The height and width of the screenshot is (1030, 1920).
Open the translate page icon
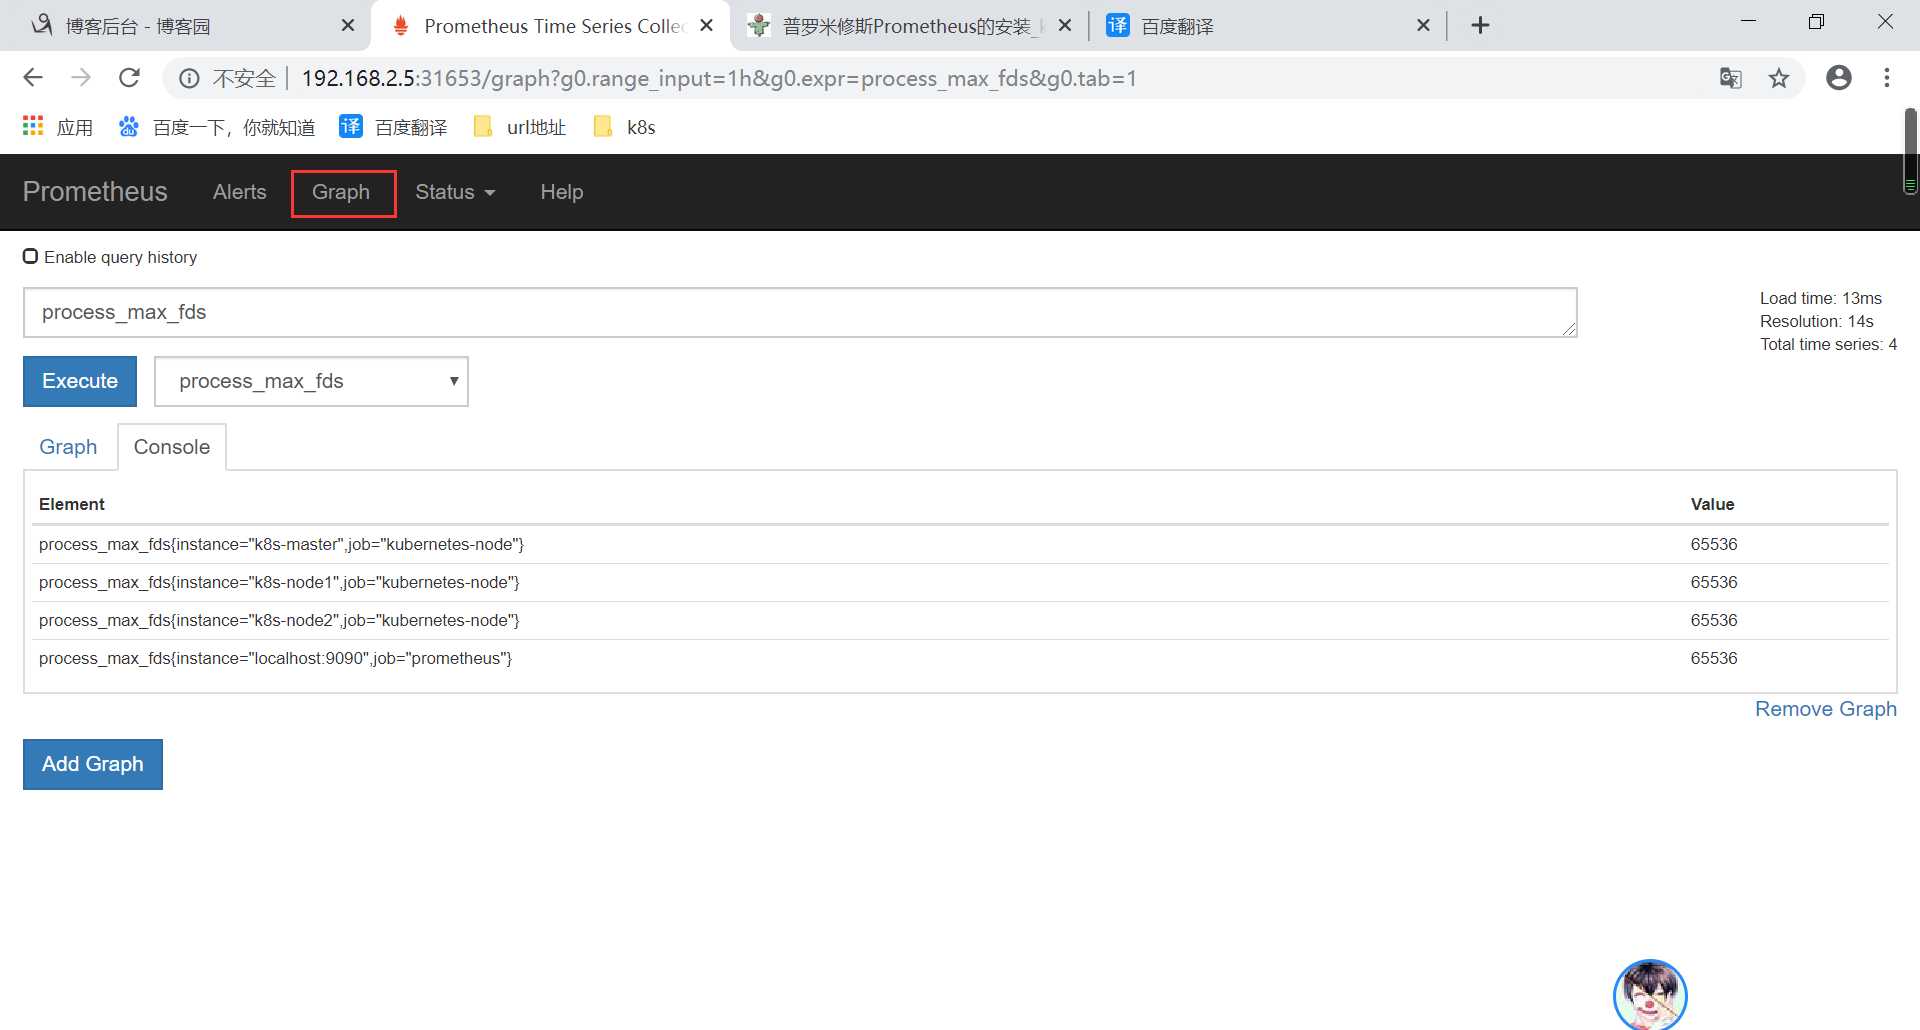(1730, 78)
